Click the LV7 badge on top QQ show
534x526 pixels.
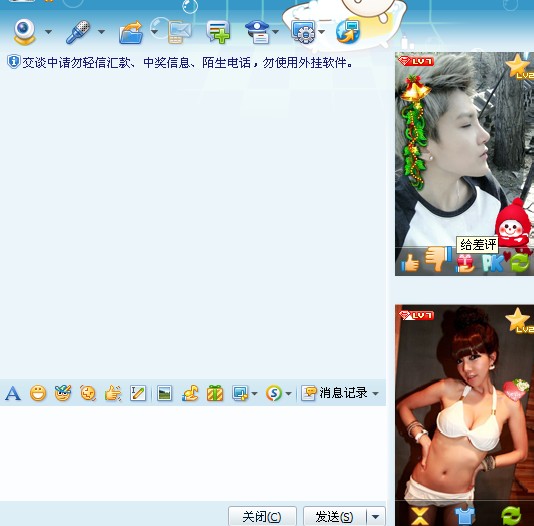(416, 61)
